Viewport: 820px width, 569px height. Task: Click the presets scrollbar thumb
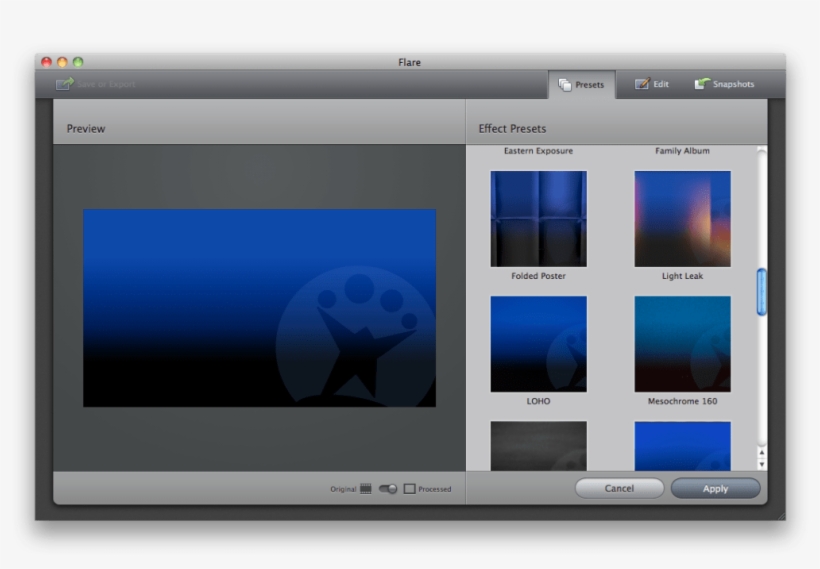click(x=761, y=292)
